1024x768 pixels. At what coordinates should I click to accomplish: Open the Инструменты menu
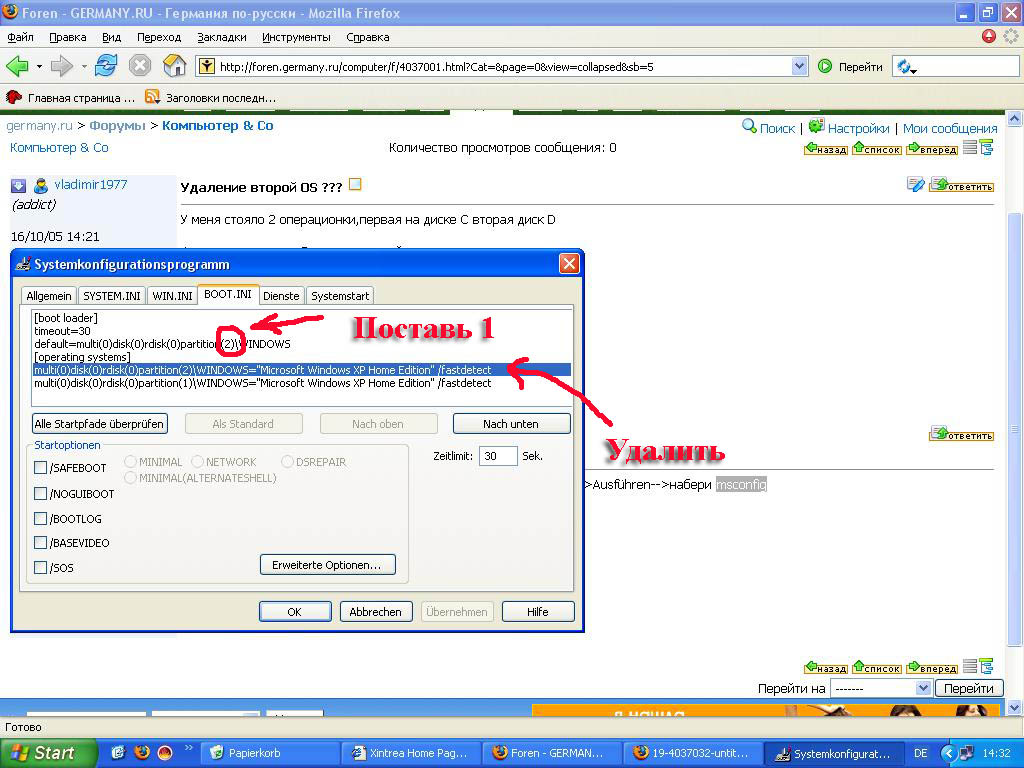click(x=296, y=37)
